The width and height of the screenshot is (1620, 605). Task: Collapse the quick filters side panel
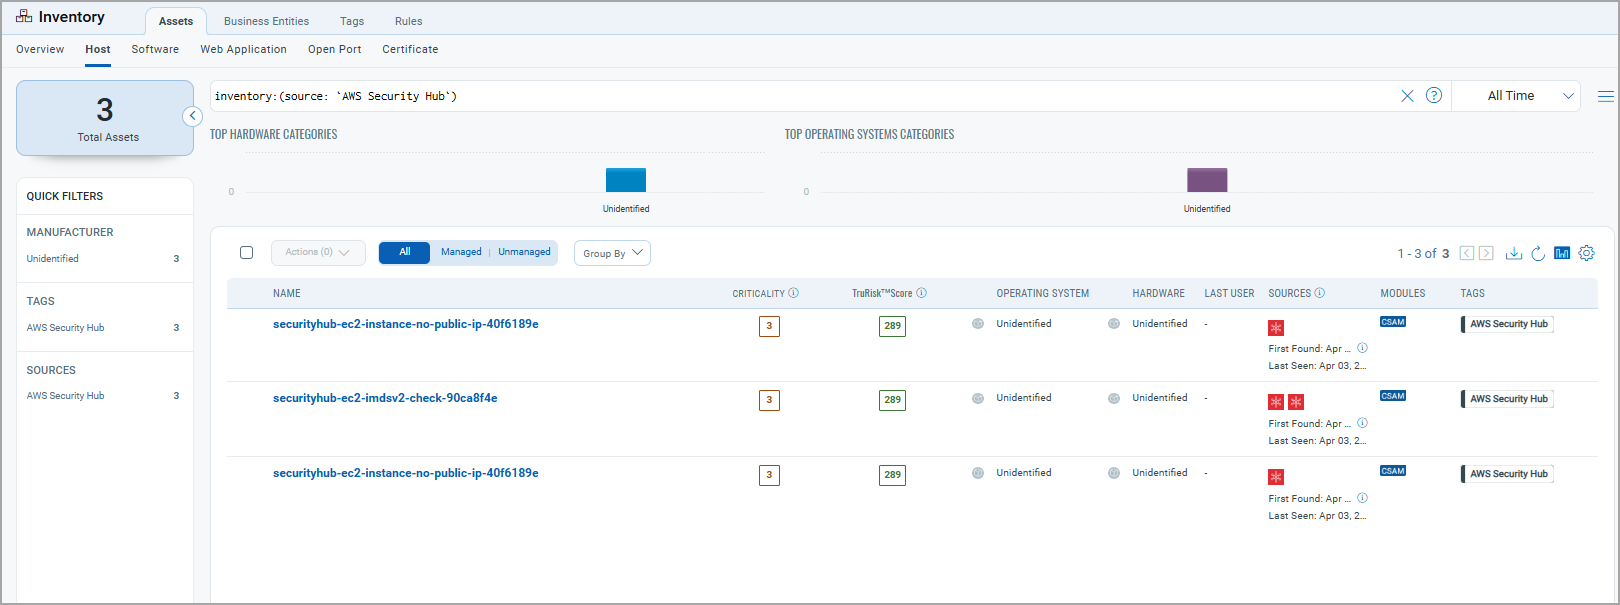click(x=193, y=116)
